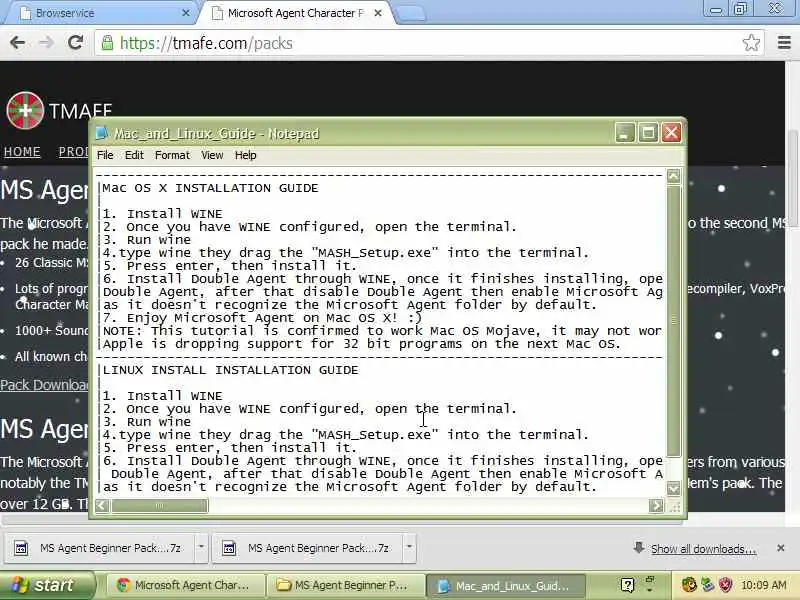Screen dimensions: 800x600
Task: Click Notepad horizontal scrollbar thumb
Action: pyautogui.click(x=160, y=506)
